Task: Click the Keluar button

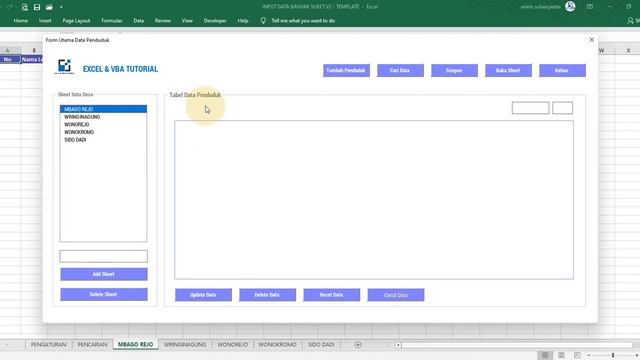Action: pyautogui.click(x=562, y=70)
